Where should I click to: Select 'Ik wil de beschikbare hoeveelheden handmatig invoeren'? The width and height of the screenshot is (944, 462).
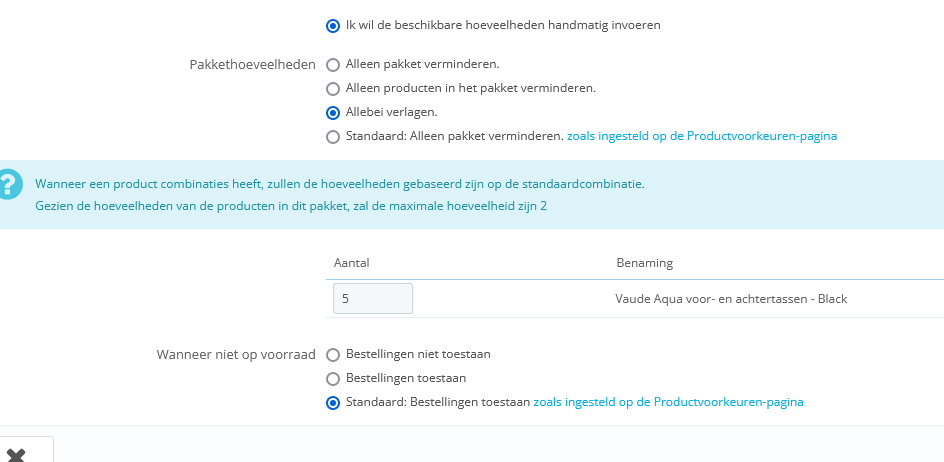(x=333, y=25)
